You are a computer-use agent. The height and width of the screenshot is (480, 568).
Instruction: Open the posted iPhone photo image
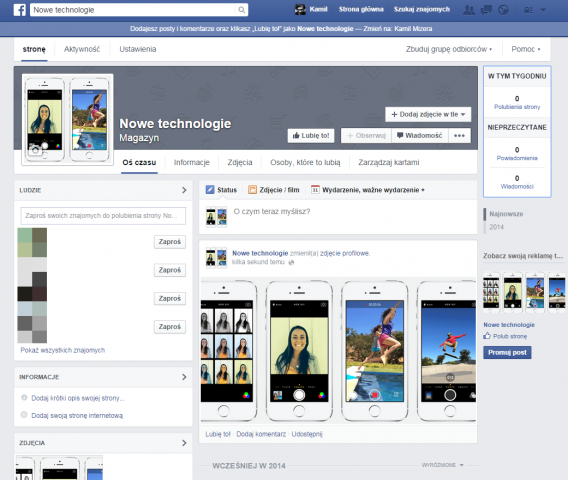point(338,350)
